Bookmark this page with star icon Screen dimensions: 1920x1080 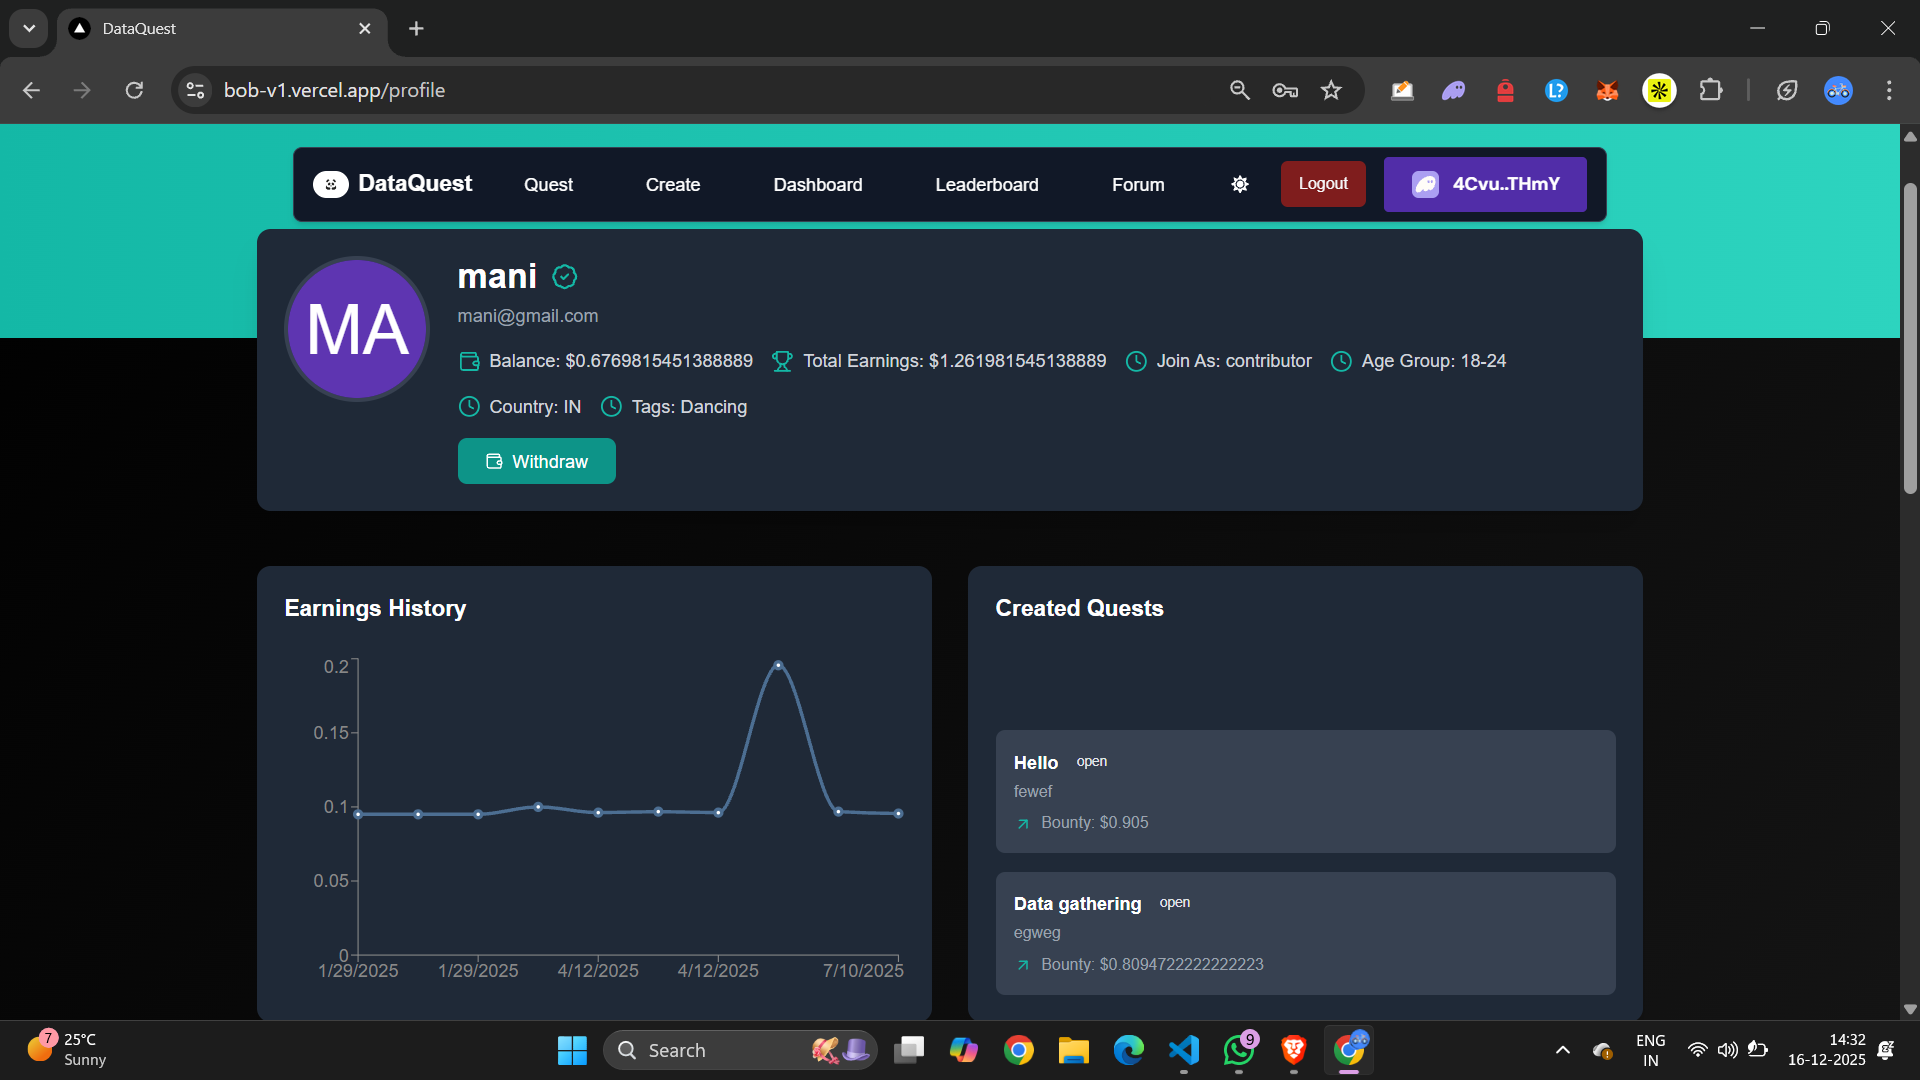(1331, 90)
